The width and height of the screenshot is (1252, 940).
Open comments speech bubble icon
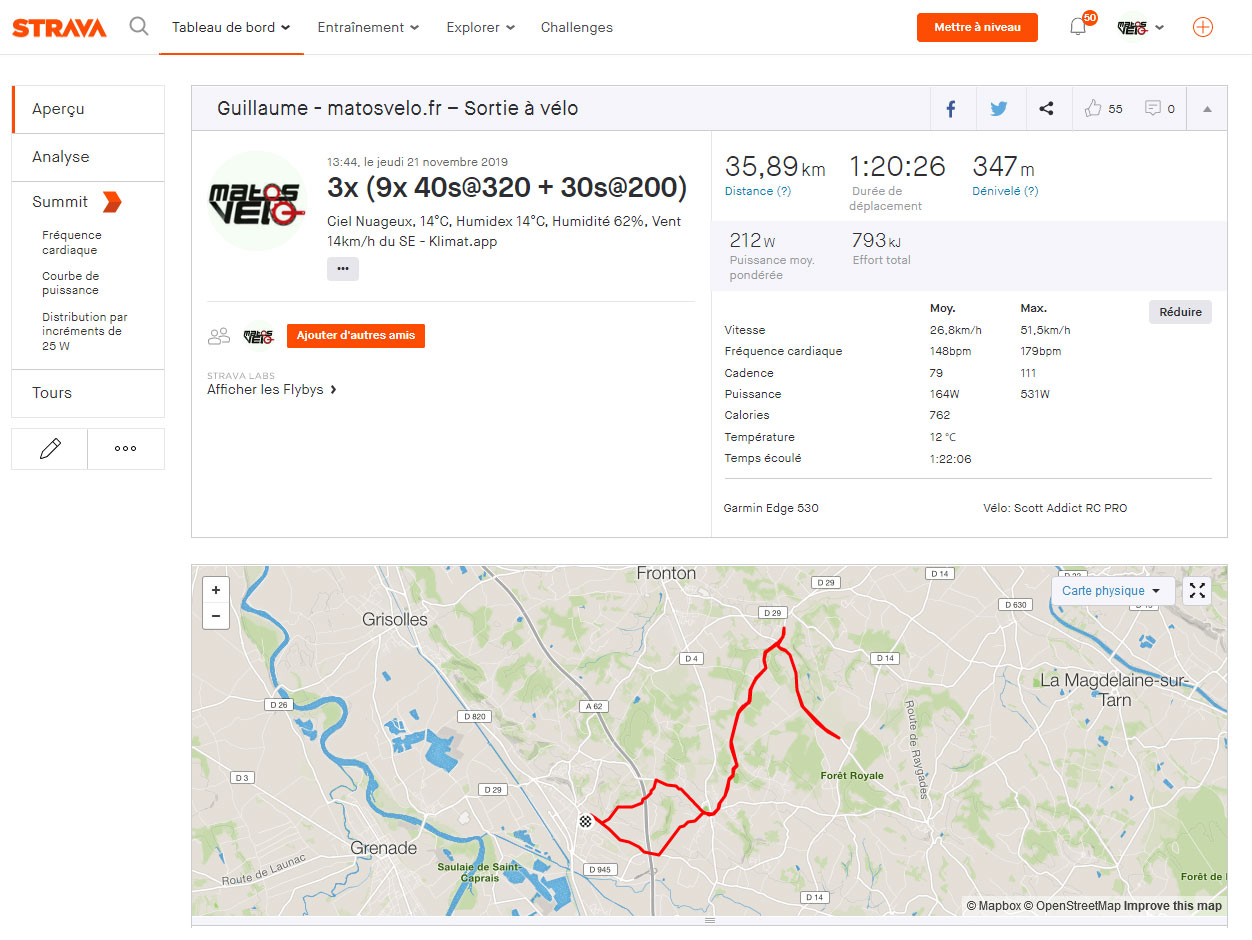[1153, 108]
